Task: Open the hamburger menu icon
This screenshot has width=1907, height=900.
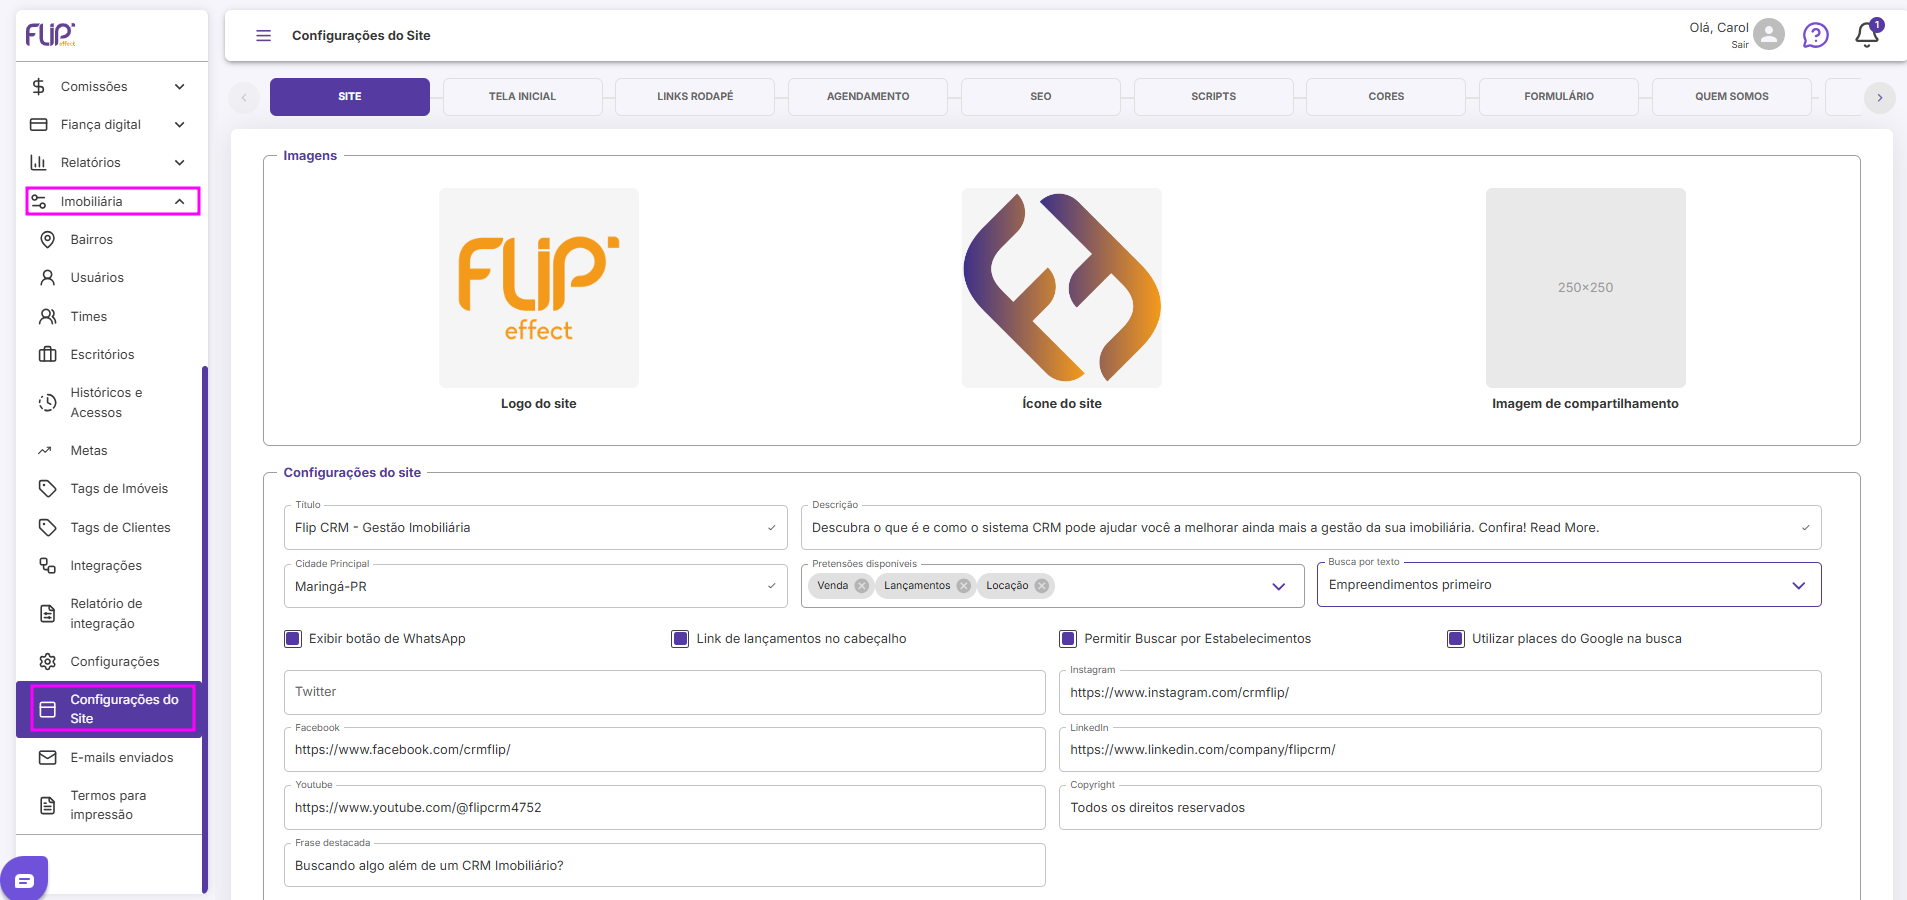Action: pos(264,36)
